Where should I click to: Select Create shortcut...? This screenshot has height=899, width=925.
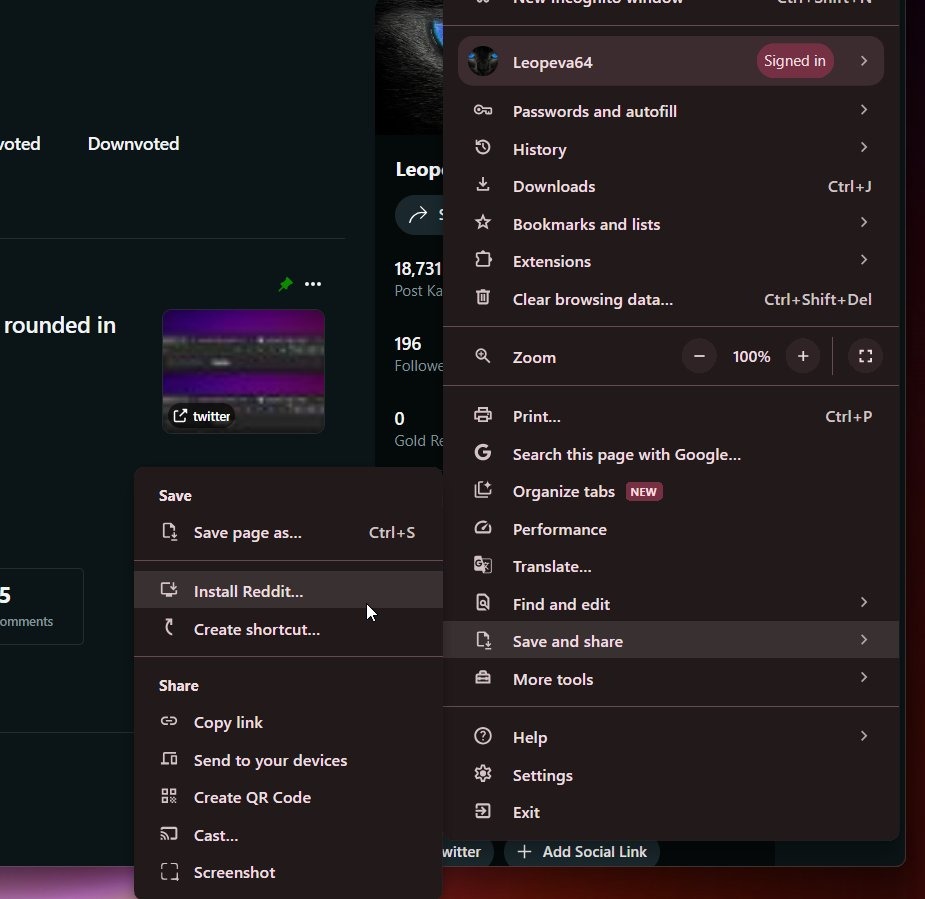click(x=288, y=629)
